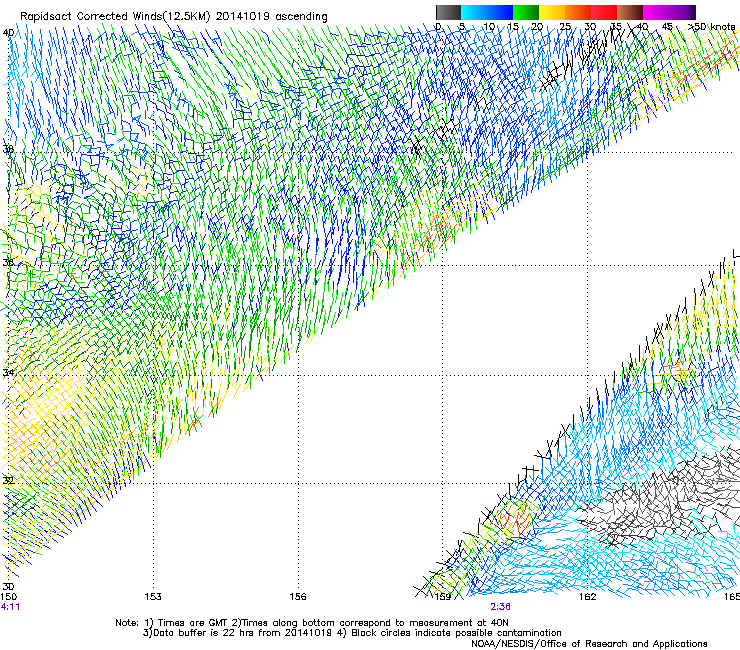
Task: Click the purple time stamp '4:11'
Action: pyautogui.click(x=10, y=607)
